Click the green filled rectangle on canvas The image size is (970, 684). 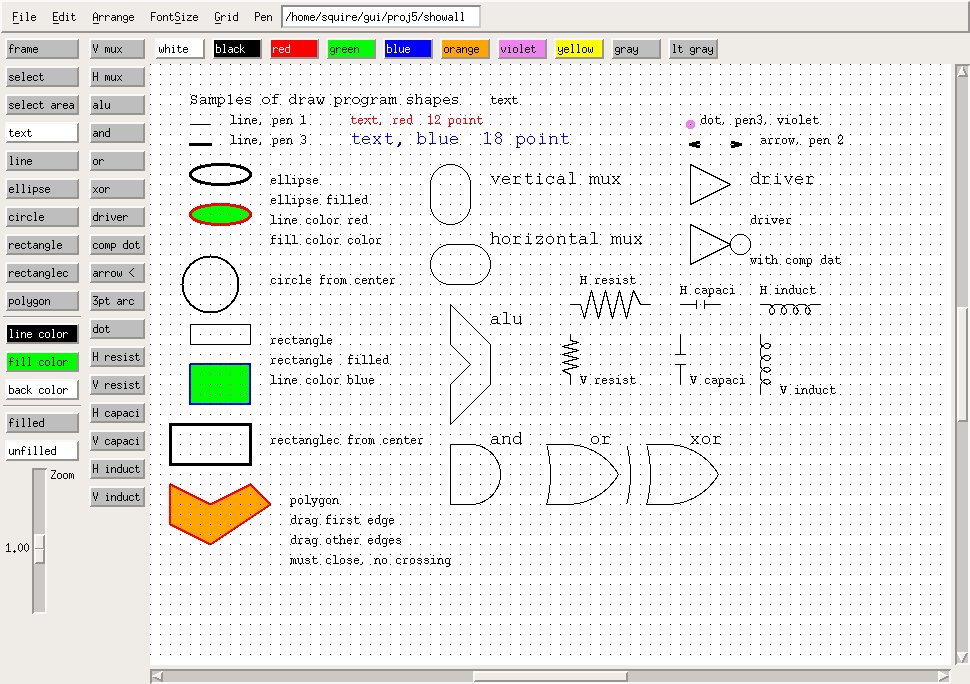pos(220,384)
